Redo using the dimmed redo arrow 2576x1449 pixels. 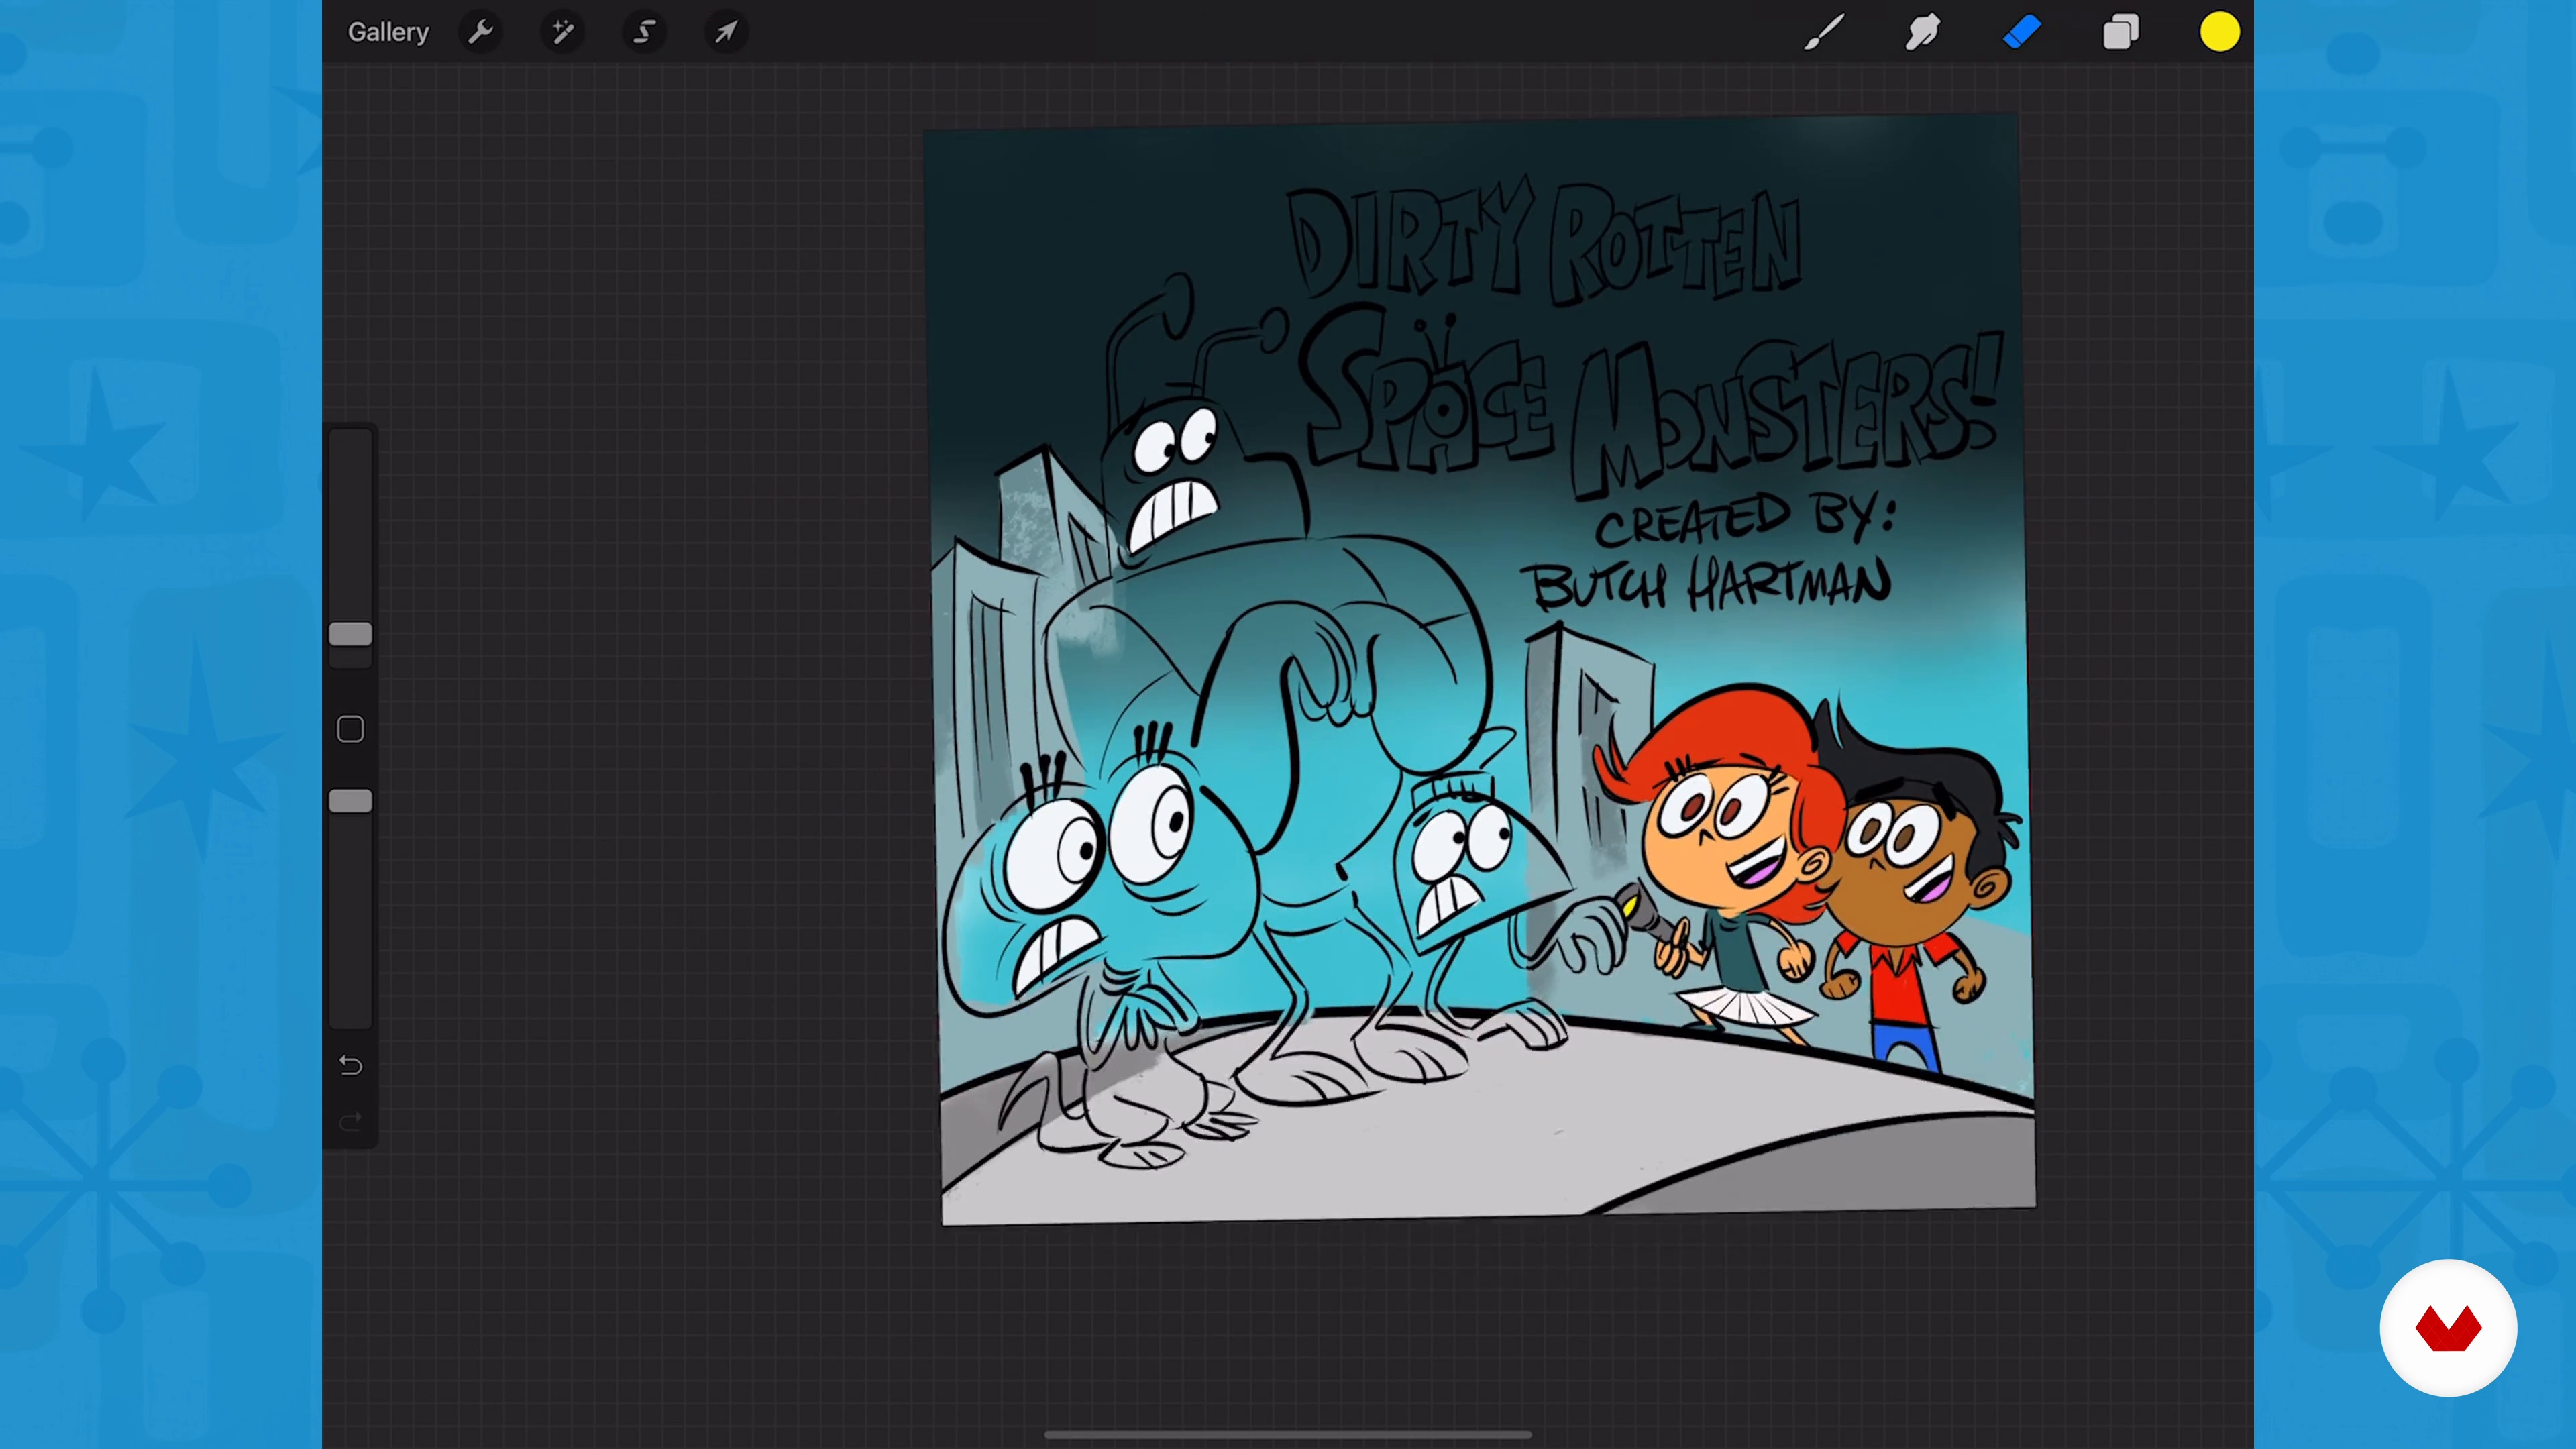coord(350,1121)
